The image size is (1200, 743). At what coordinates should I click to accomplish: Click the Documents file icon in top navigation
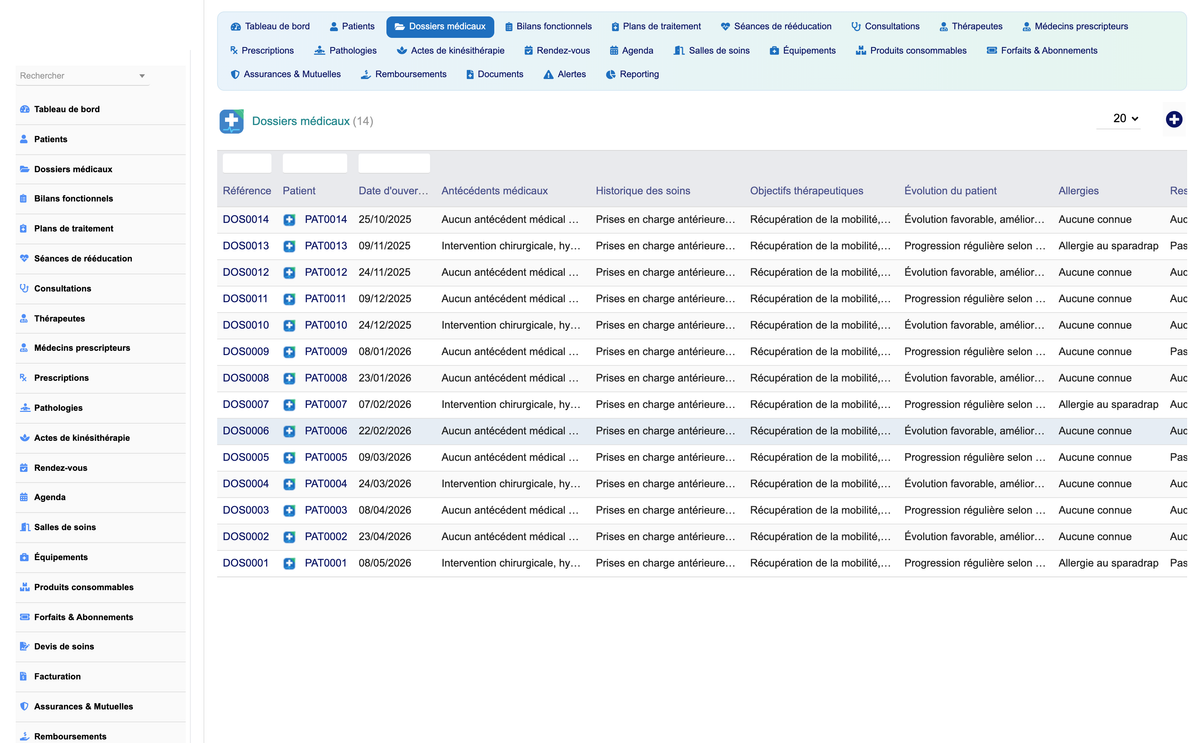pyautogui.click(x=470, y=74)
